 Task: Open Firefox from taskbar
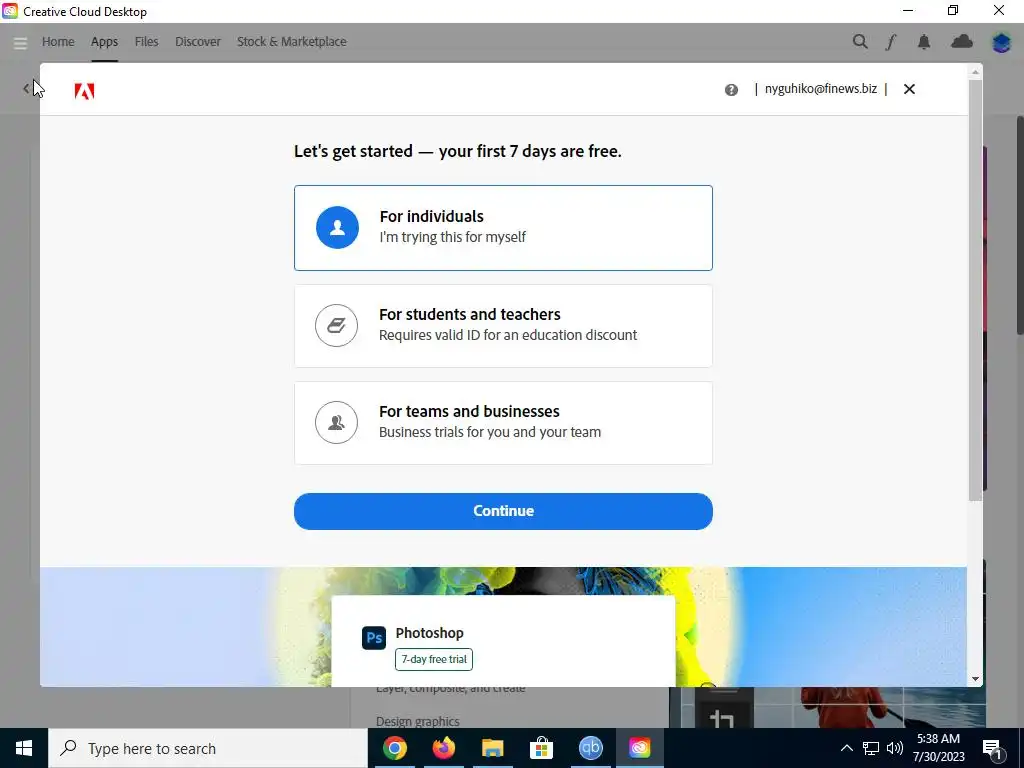tap(444, 748)
